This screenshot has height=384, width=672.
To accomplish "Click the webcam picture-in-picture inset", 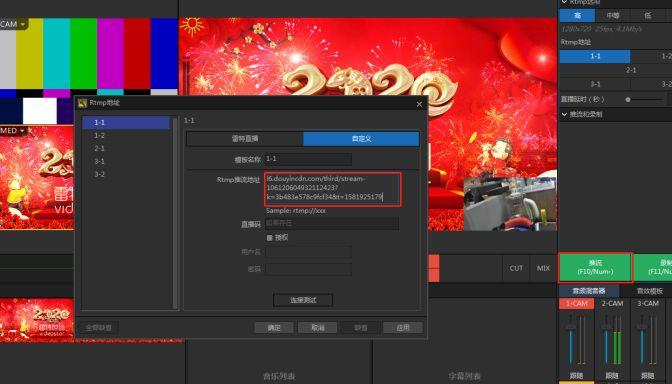I will tap(510, 204).
